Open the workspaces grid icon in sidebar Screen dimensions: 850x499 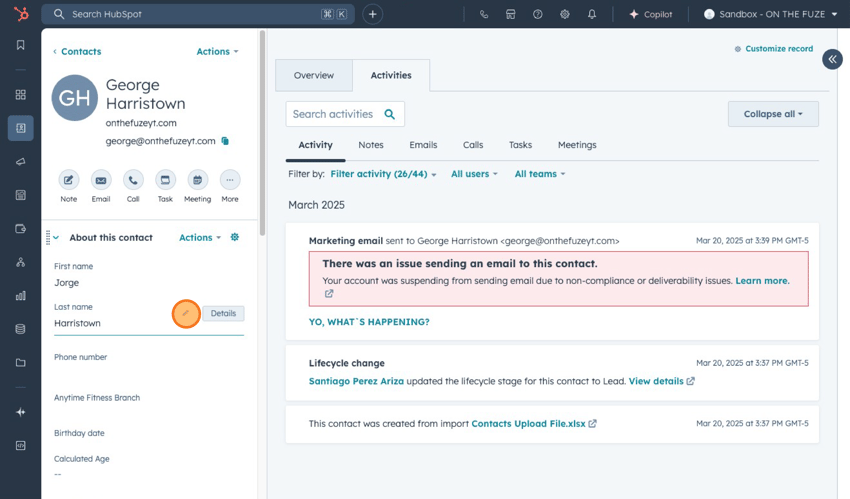pyautogui.click(x=21, y=95)
